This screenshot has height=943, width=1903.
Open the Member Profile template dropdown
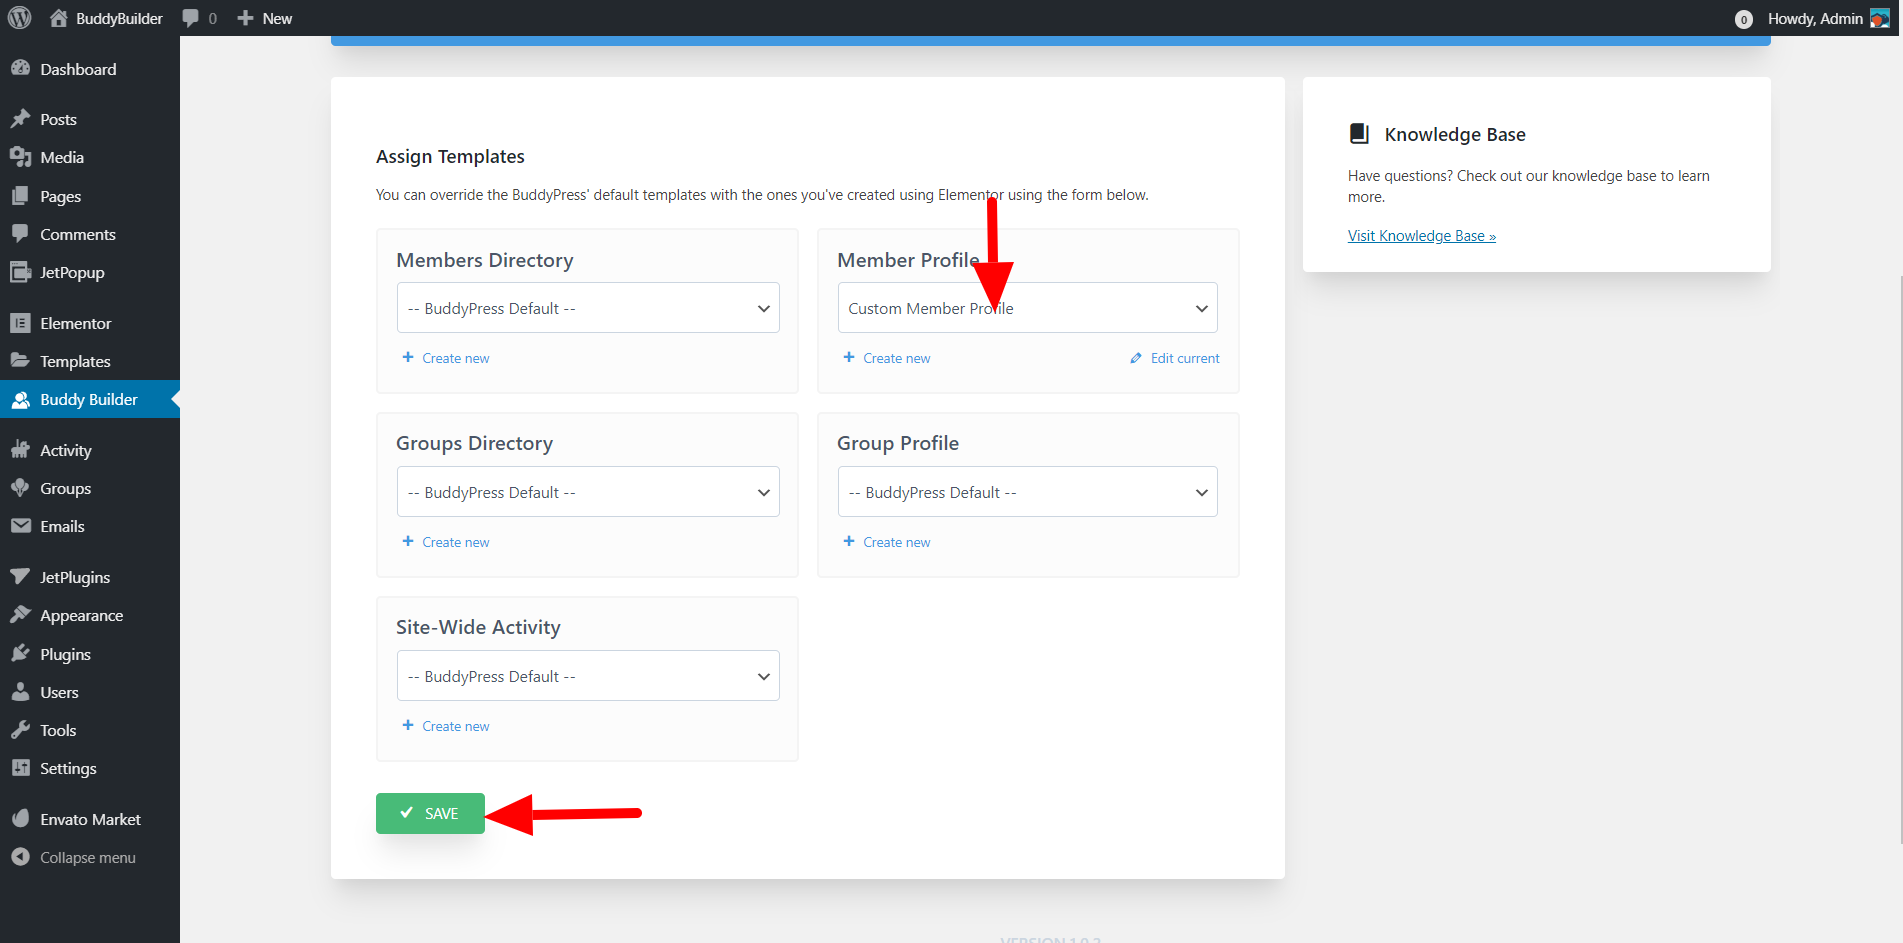(1027, 308)
